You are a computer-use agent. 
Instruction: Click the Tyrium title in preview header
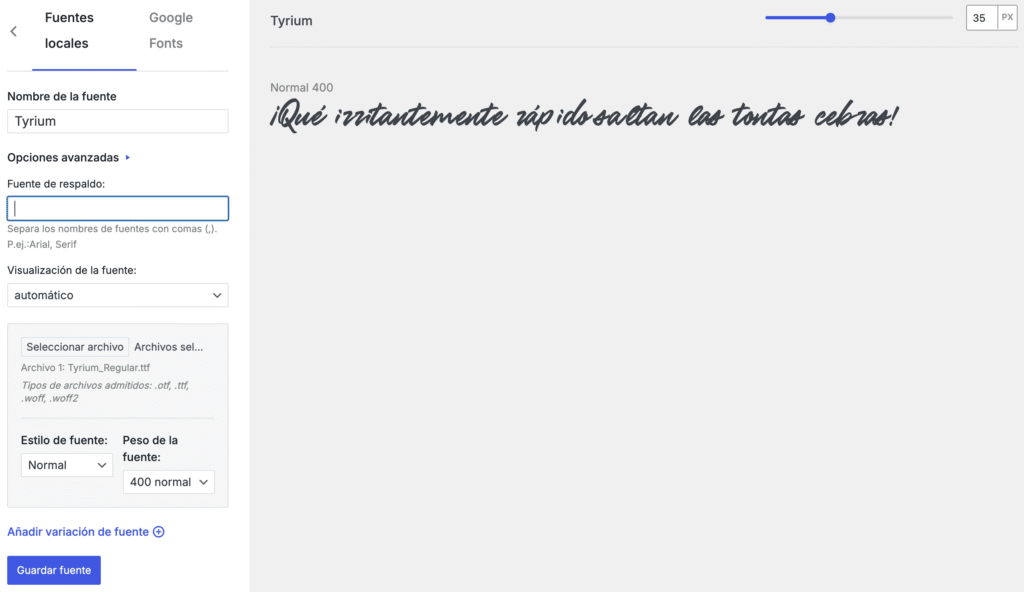point(291,20)
